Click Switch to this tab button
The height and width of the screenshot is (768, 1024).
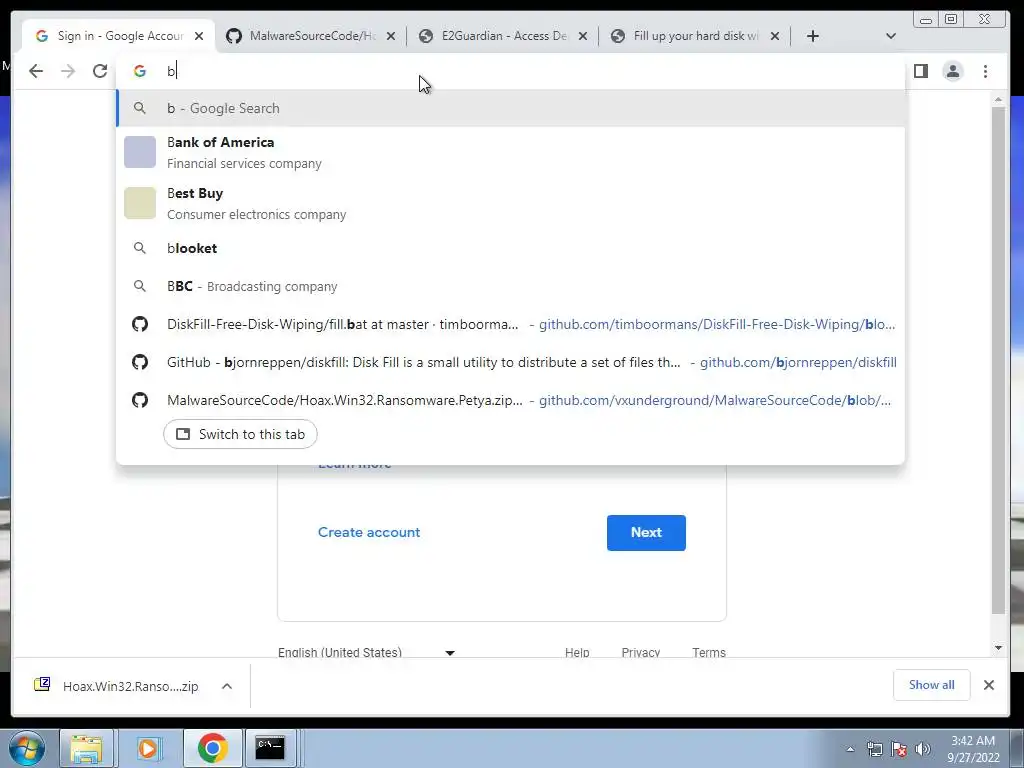(x=240, y=434)
